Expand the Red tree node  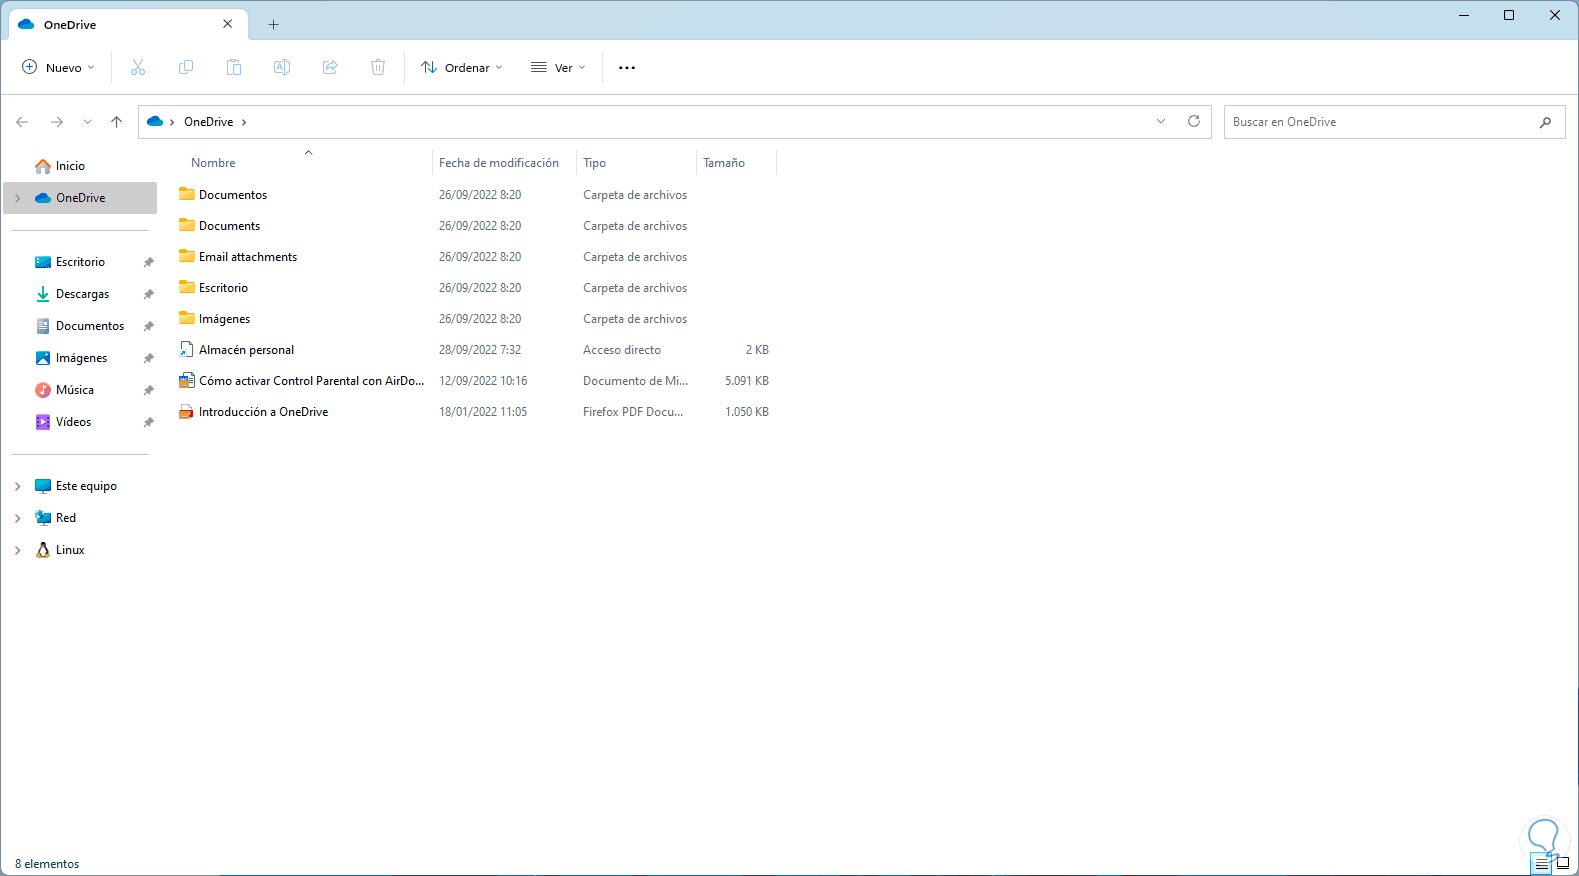point(18,518)
